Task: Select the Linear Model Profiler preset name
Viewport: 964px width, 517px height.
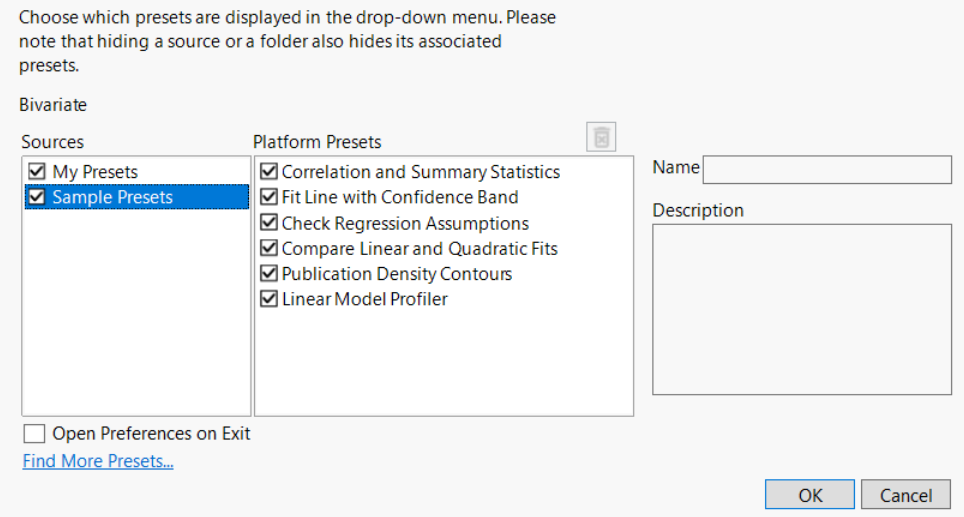Action: click(365, 299)
